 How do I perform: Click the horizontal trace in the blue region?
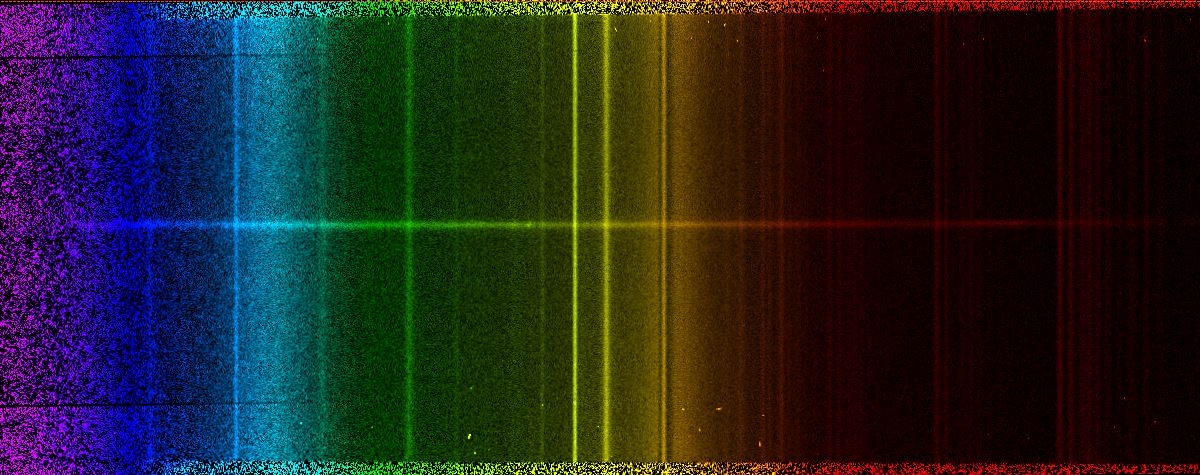tap(130, 225)
